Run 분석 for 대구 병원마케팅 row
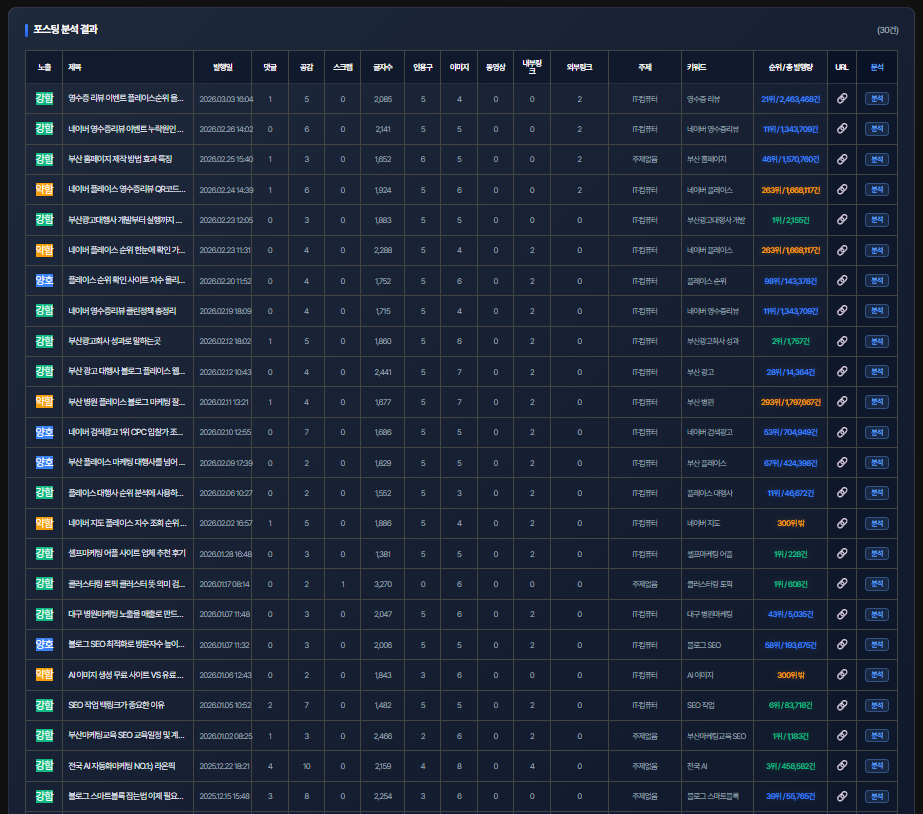This screenshot has height=814, width=923. click(877, 614)
